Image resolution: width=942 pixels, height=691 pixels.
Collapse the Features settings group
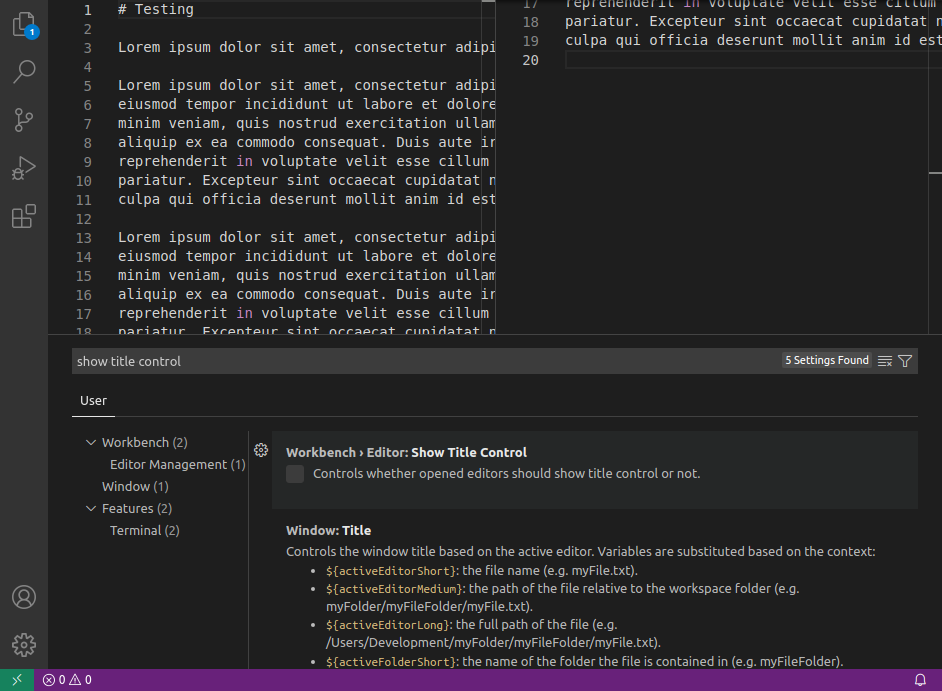click(x=91, y=508)
